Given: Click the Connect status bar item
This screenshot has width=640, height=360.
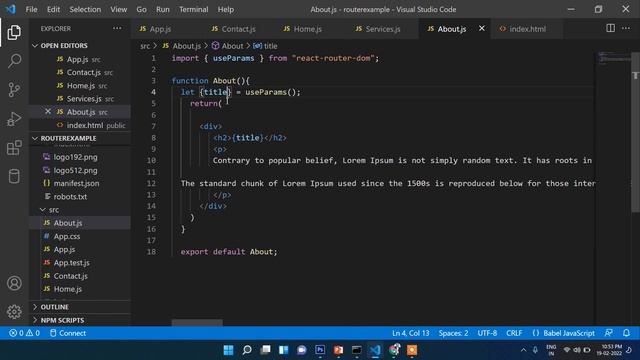Looking at the screenshot, I should pos(68,333).
